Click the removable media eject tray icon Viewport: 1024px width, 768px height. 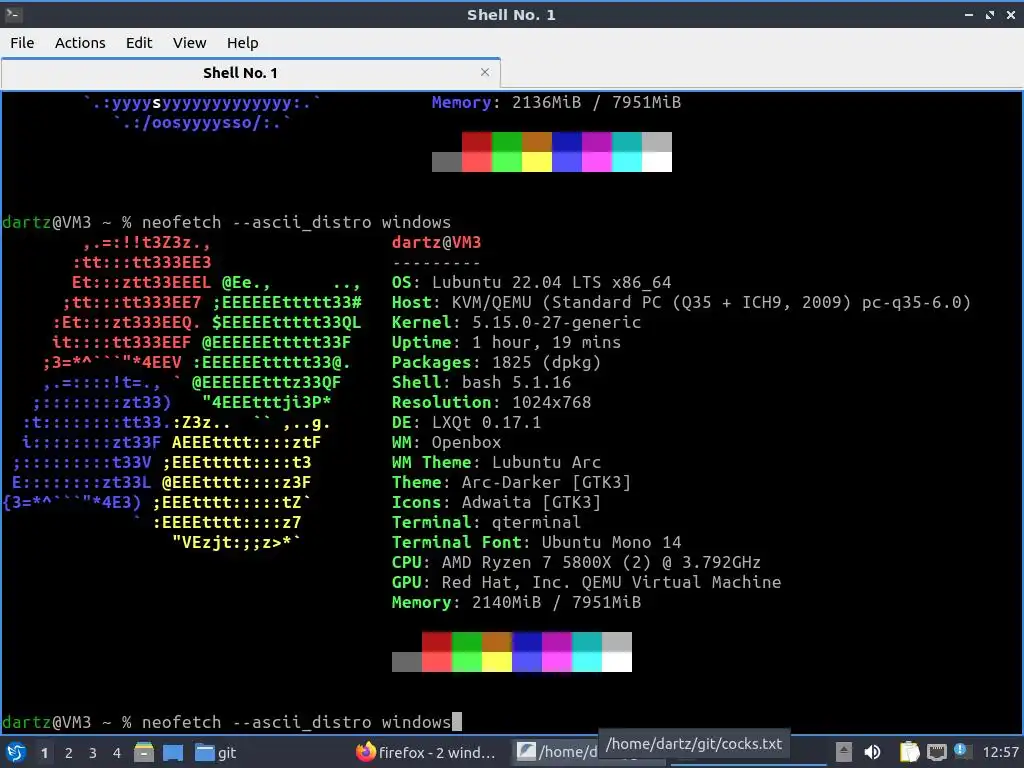coord(844,752)
